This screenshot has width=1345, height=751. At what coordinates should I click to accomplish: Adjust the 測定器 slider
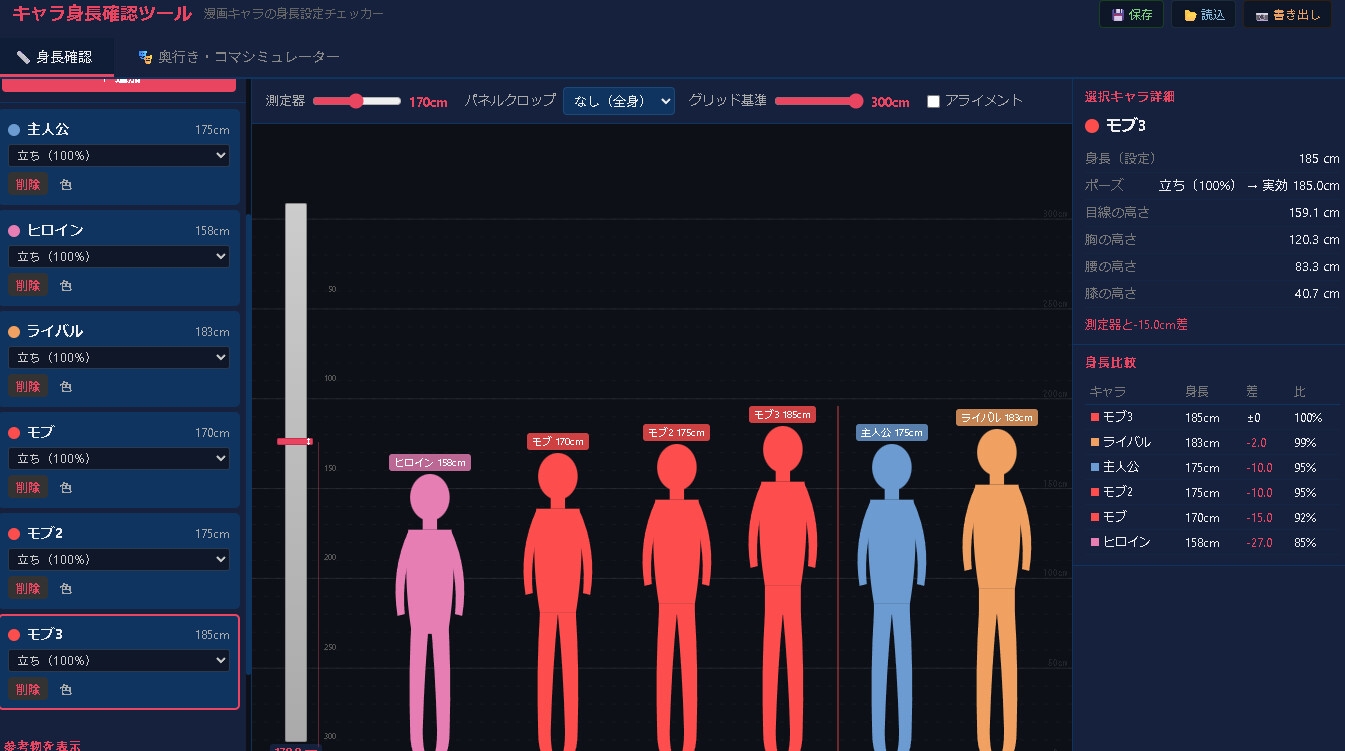coord(357,101)
